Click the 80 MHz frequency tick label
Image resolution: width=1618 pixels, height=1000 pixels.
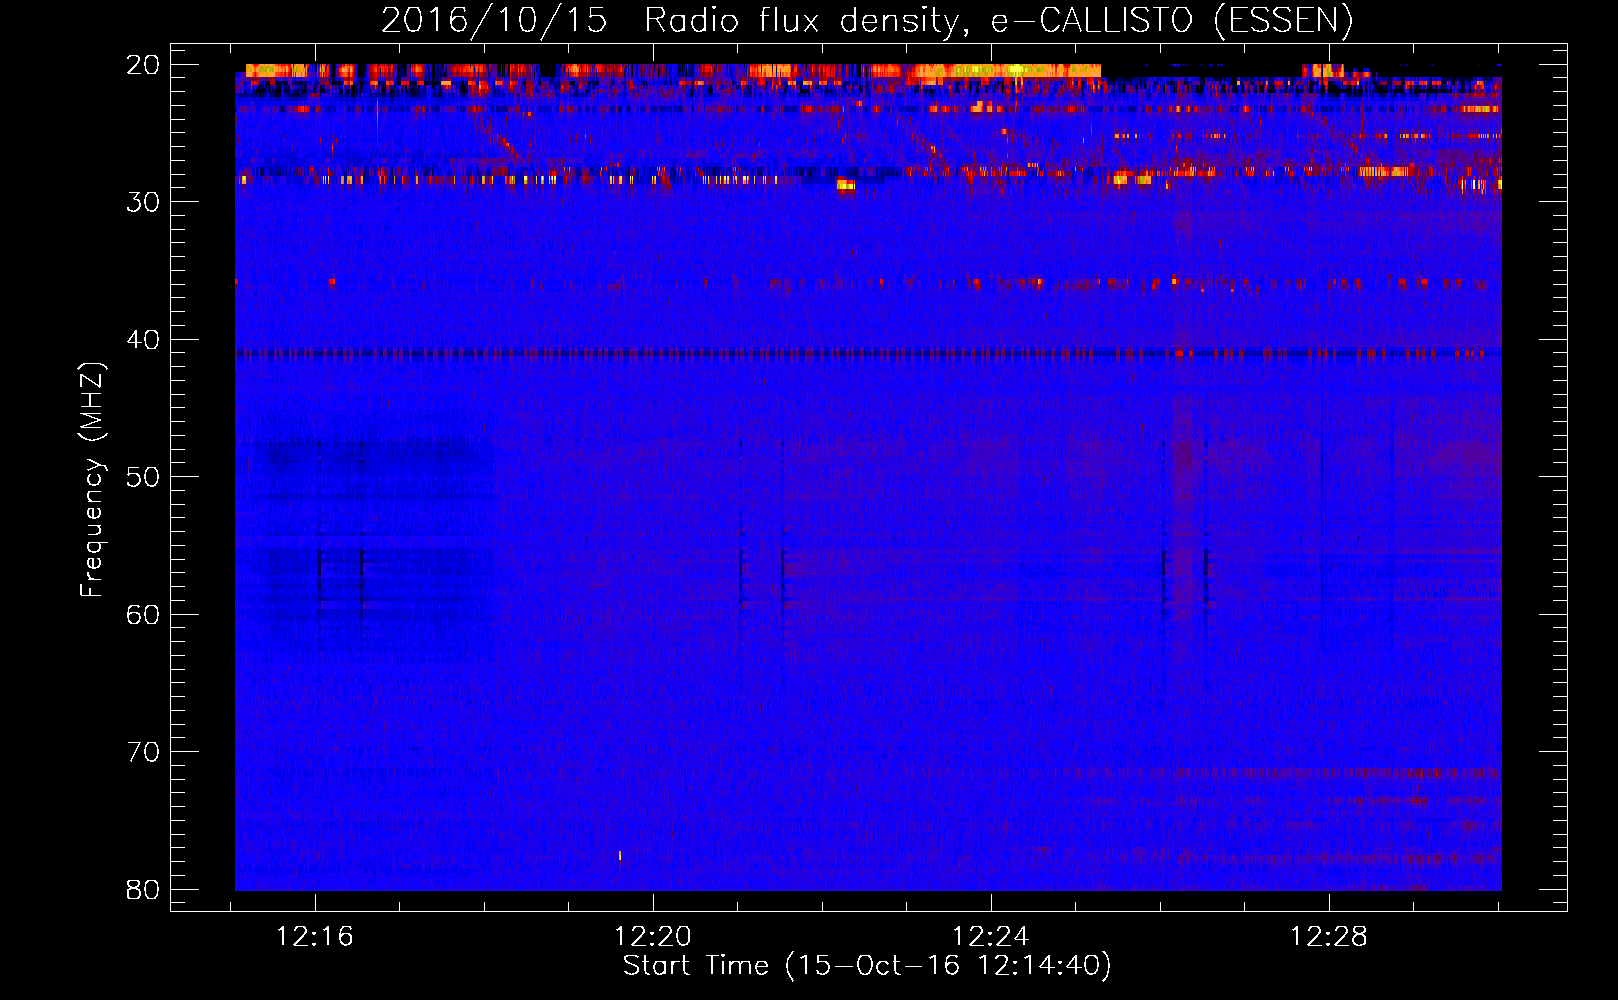pyautogui.click(x=143, y=890)
